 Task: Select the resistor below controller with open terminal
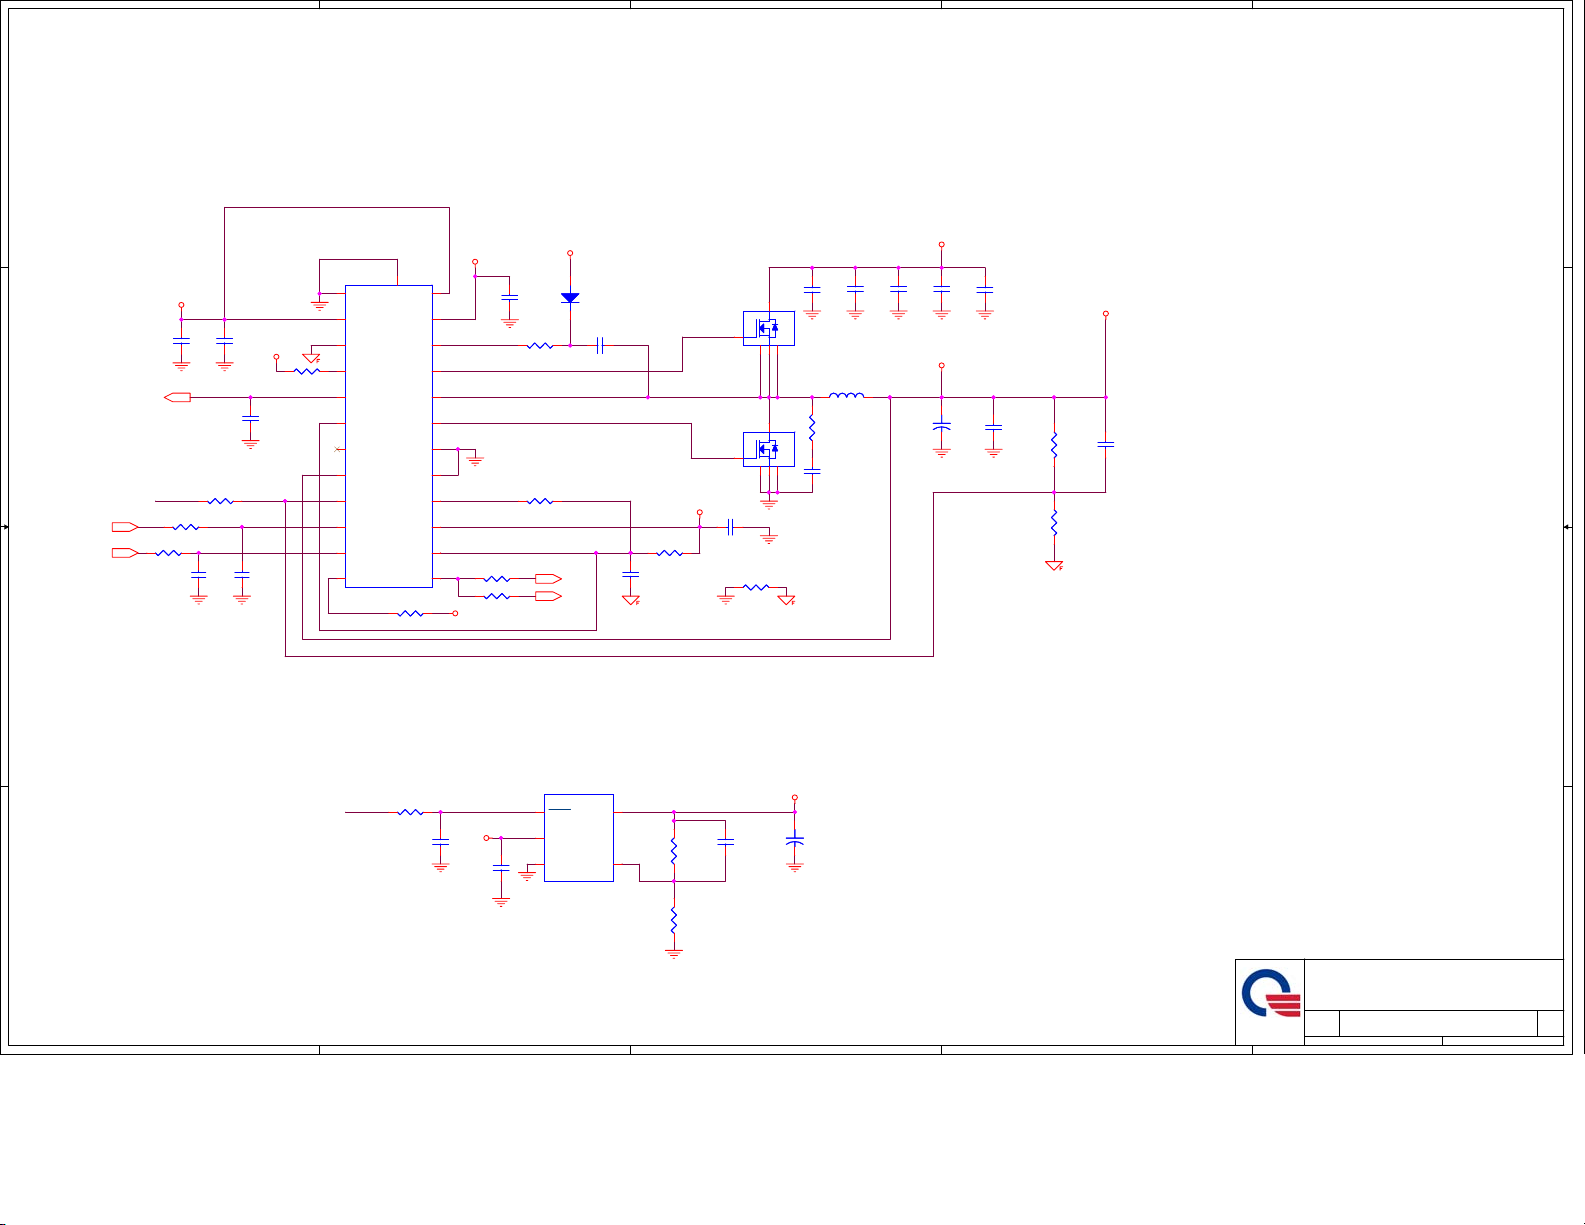click(x=411, y=613)
